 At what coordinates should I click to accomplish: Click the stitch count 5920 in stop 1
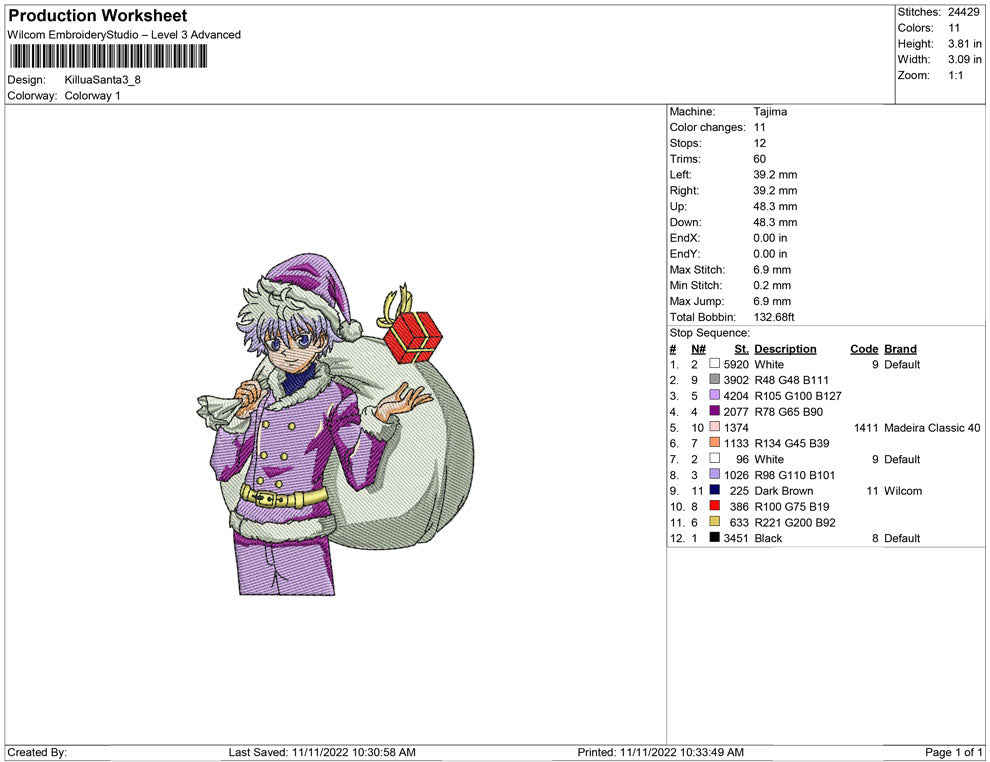(x=736, y=365)
